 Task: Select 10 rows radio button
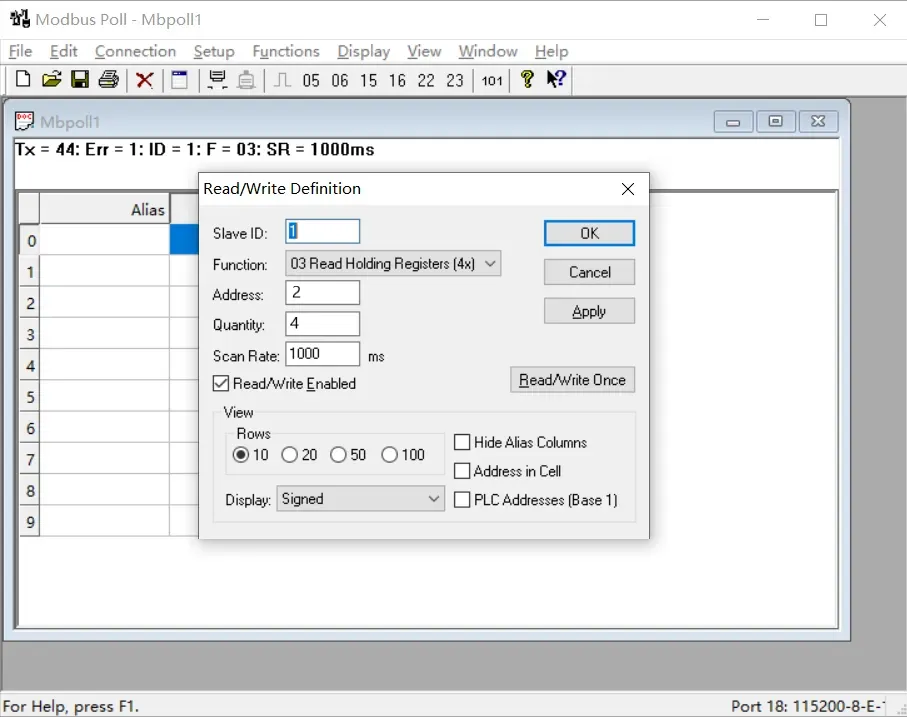(241, 455)
